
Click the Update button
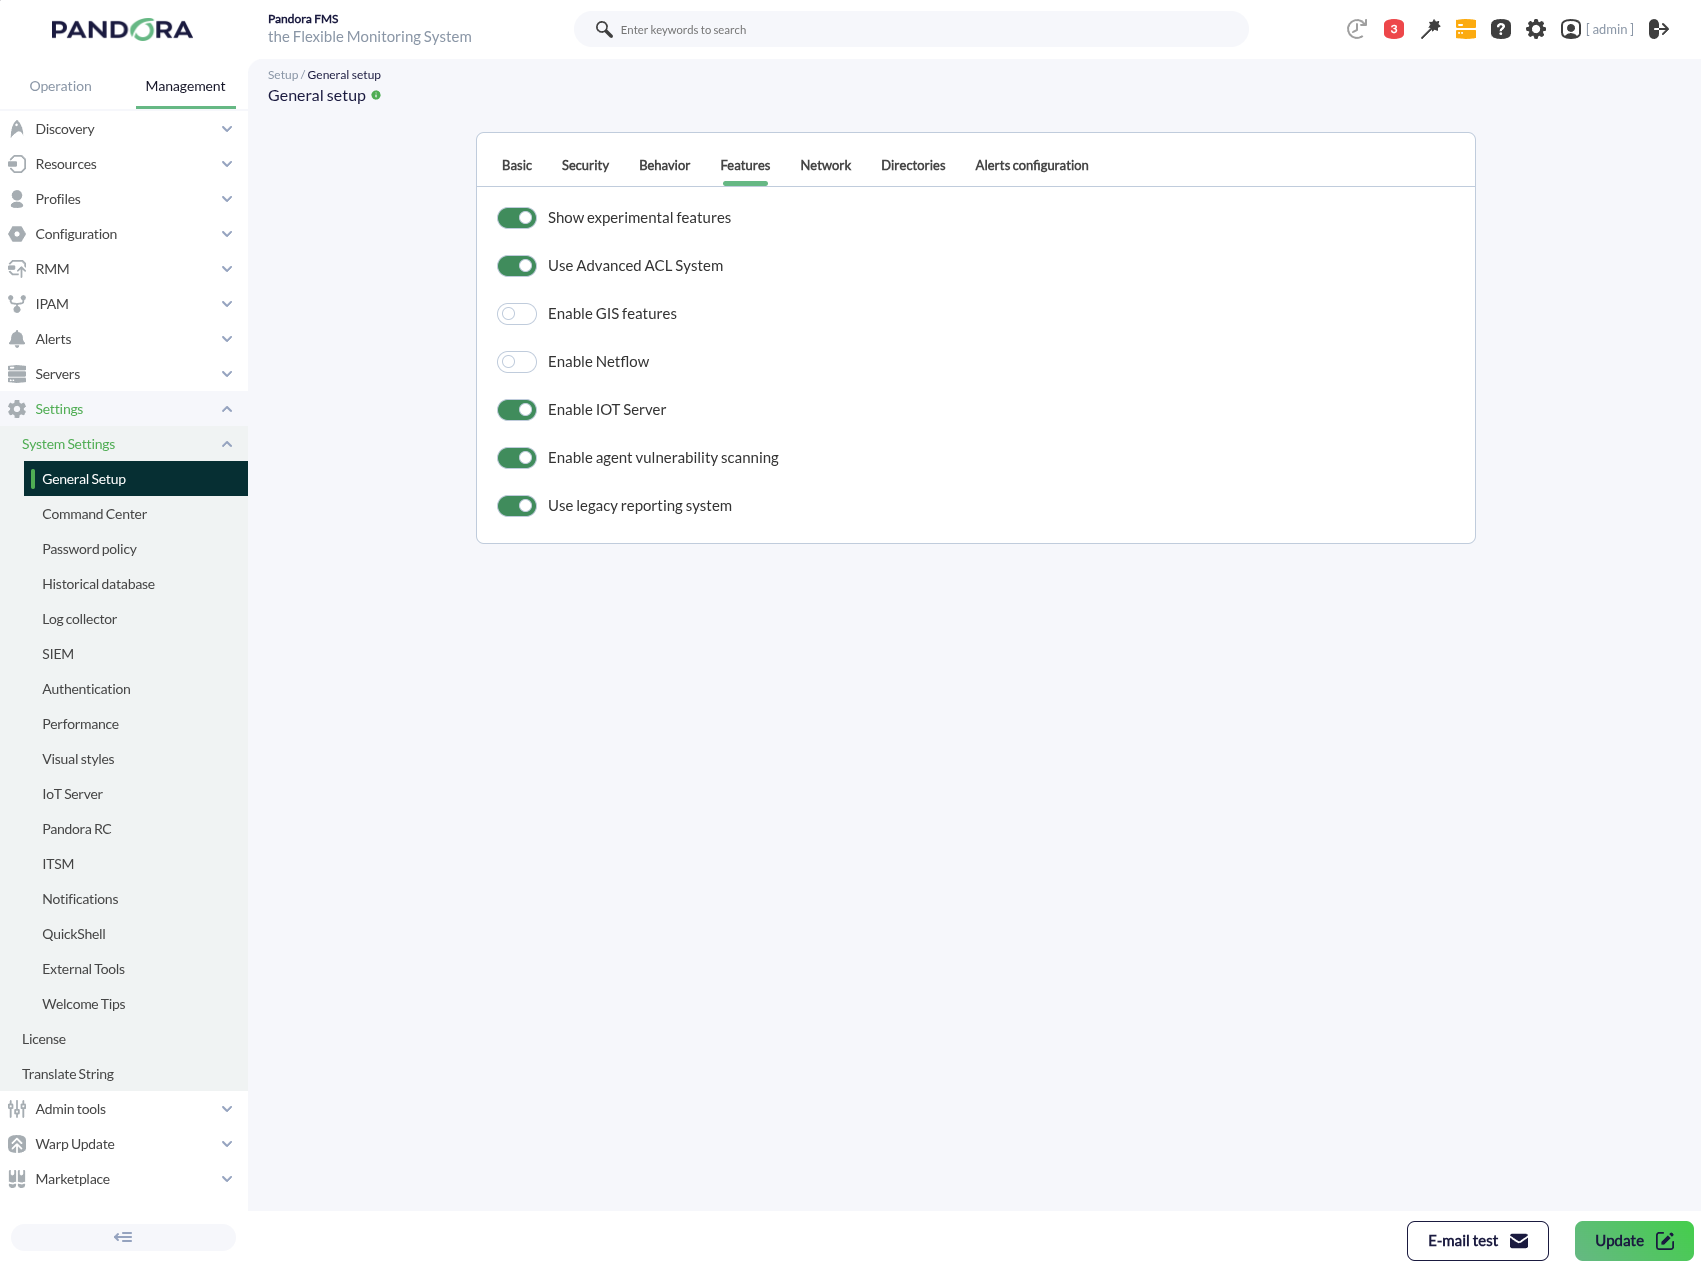[x=1634, y=1241]
